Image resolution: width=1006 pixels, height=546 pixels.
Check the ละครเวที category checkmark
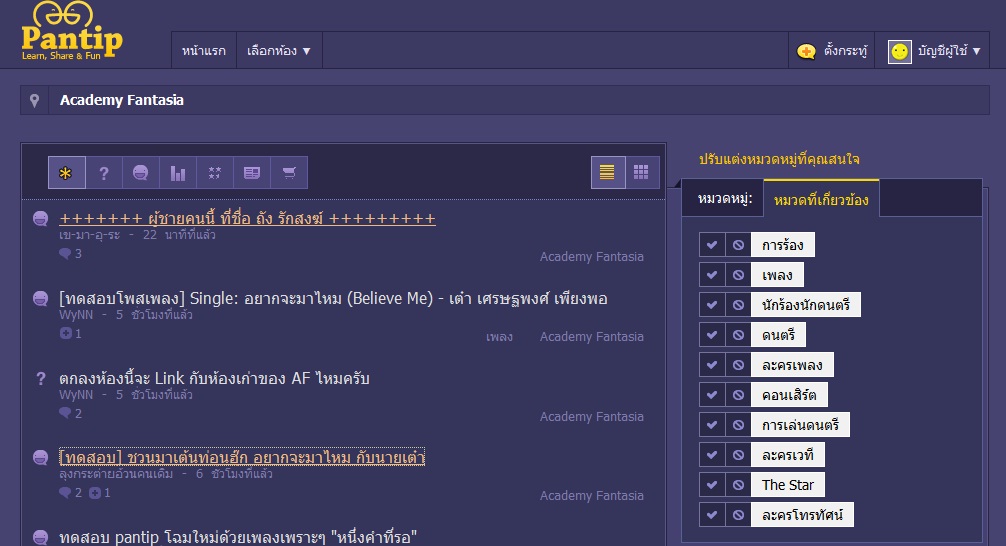coord(712,454)
